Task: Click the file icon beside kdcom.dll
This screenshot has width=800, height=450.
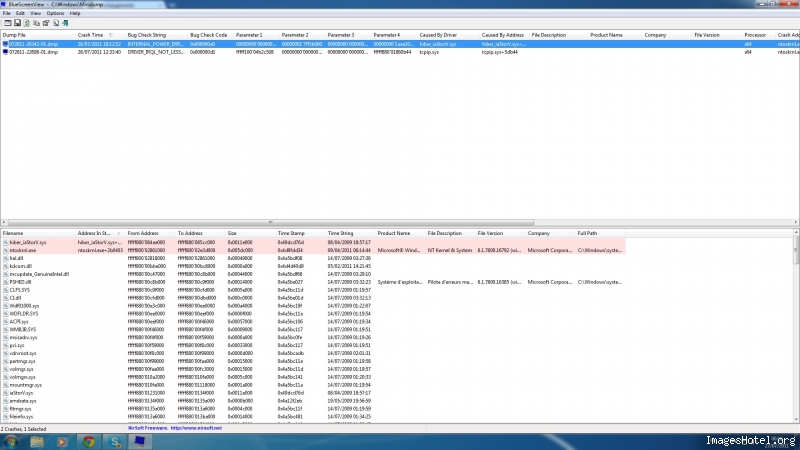Action: tap(6, 266)
